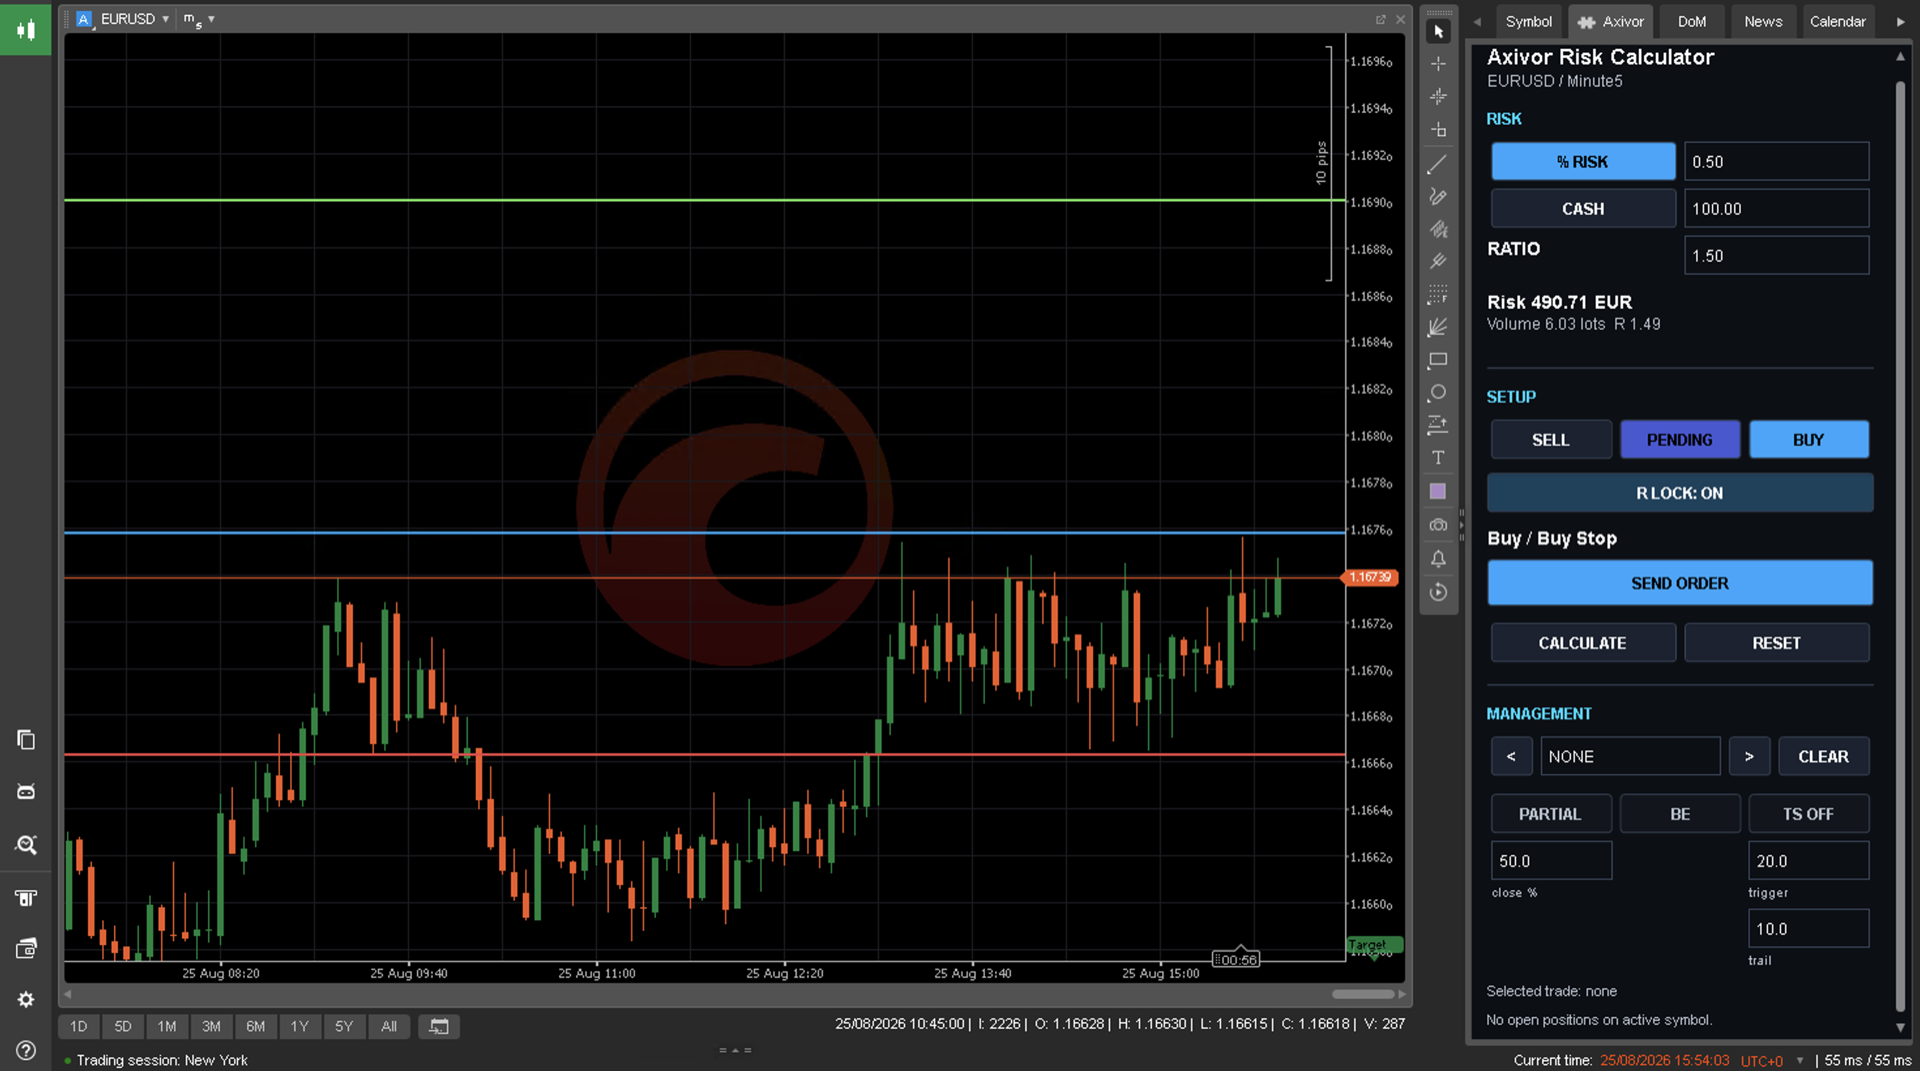Image resolution: width=1920 pixels, height=1071 pixels.
Task: Choose the BUY direction
Action: click(x=1809, y=439)
